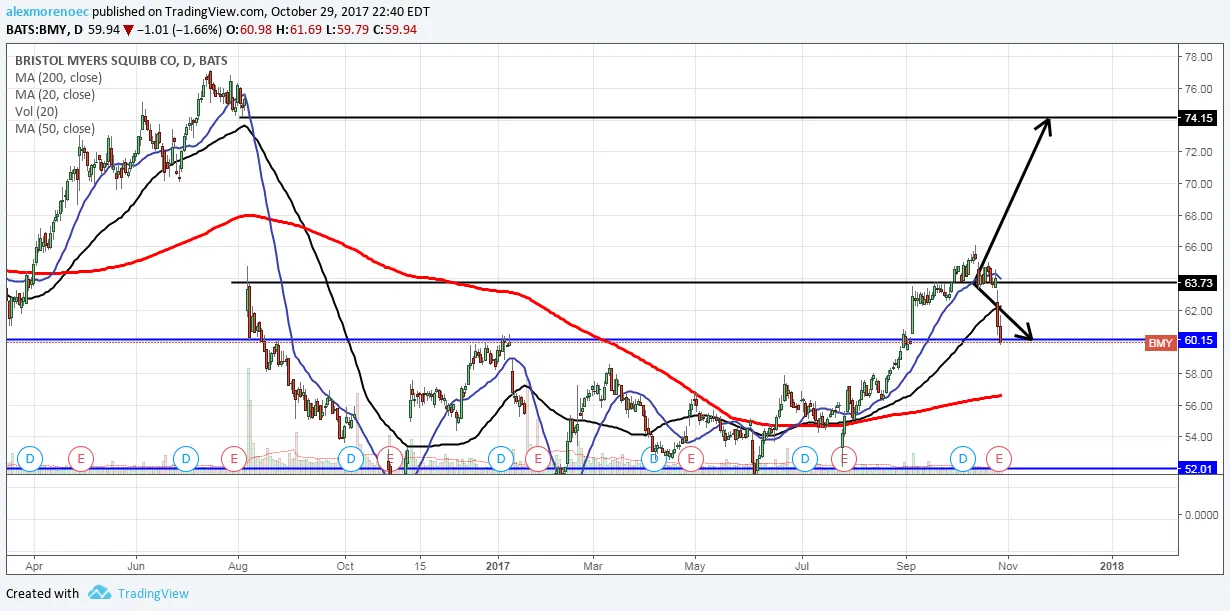Select the dividend marker at Jul 2017
This screenshot has height=611, width=1230.
pos(805,459)
